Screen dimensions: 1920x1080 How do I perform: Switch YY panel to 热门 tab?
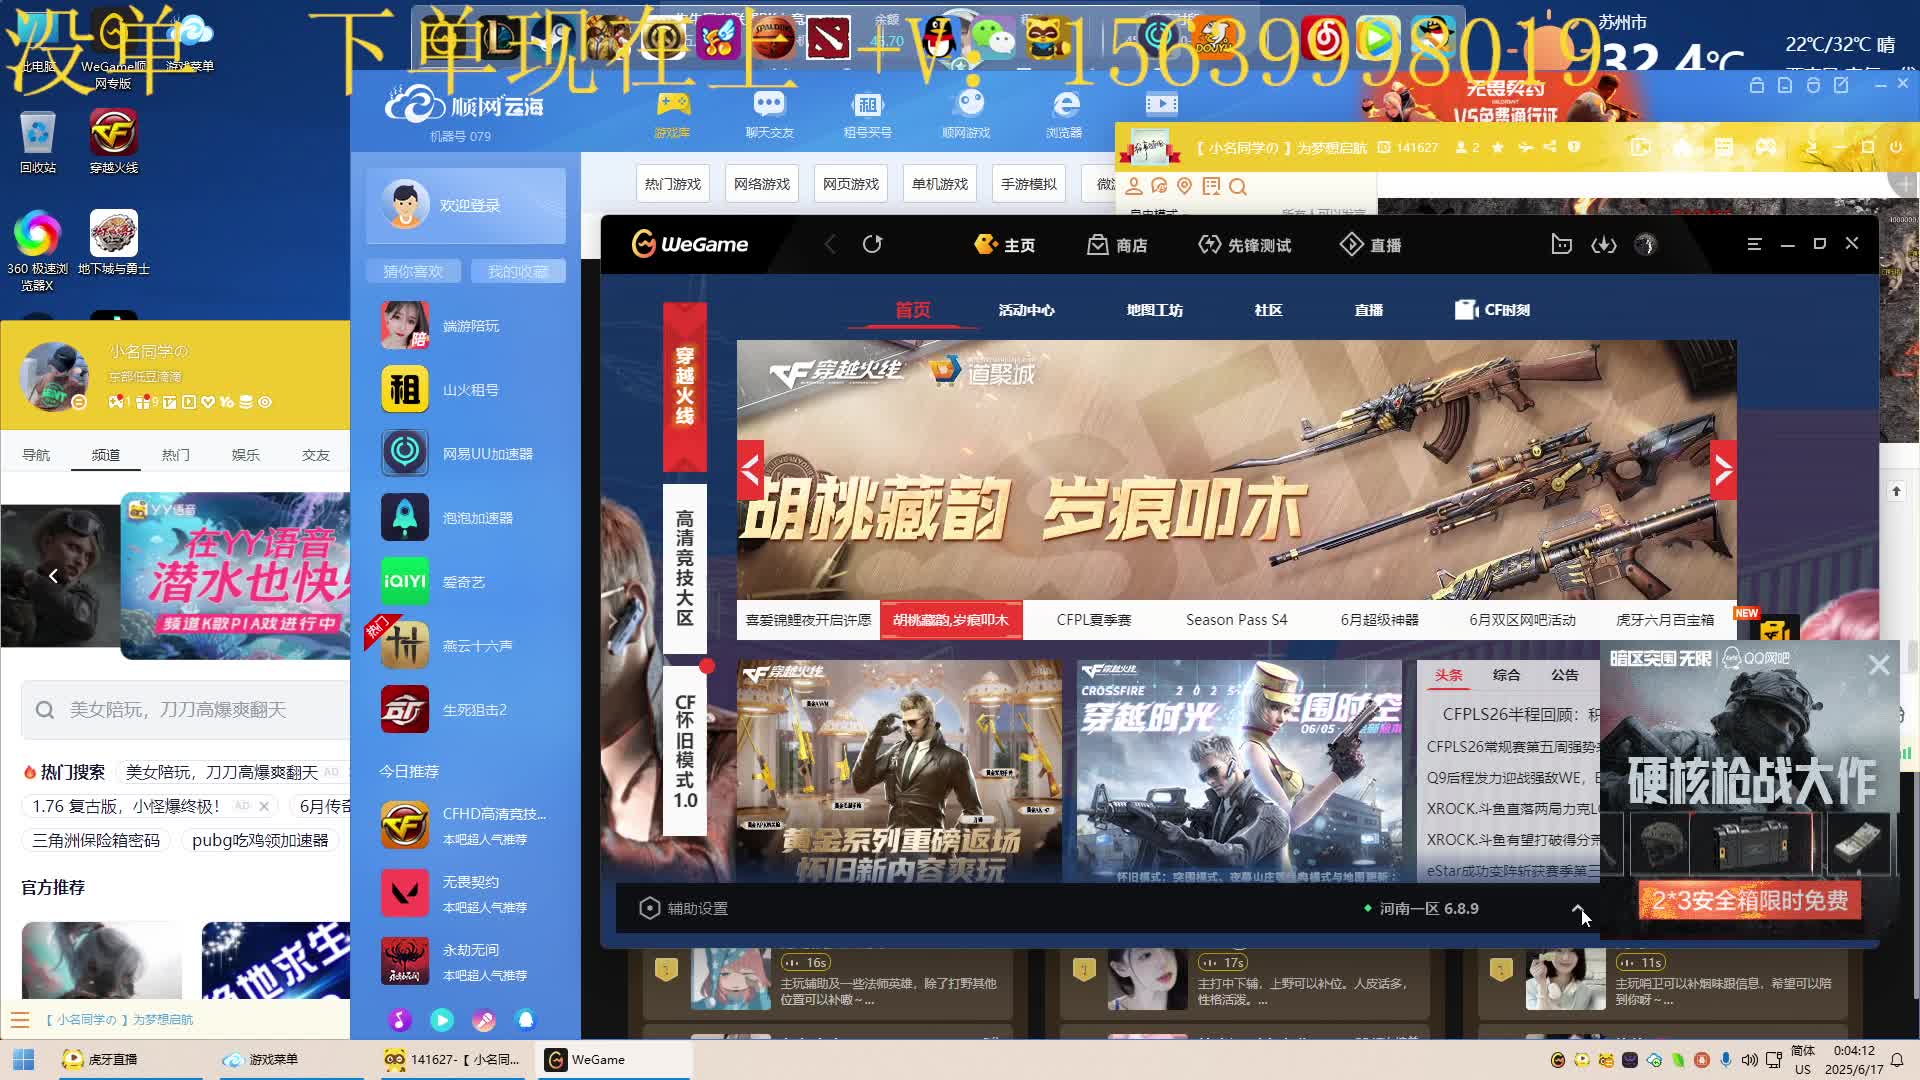click(175, 455)
